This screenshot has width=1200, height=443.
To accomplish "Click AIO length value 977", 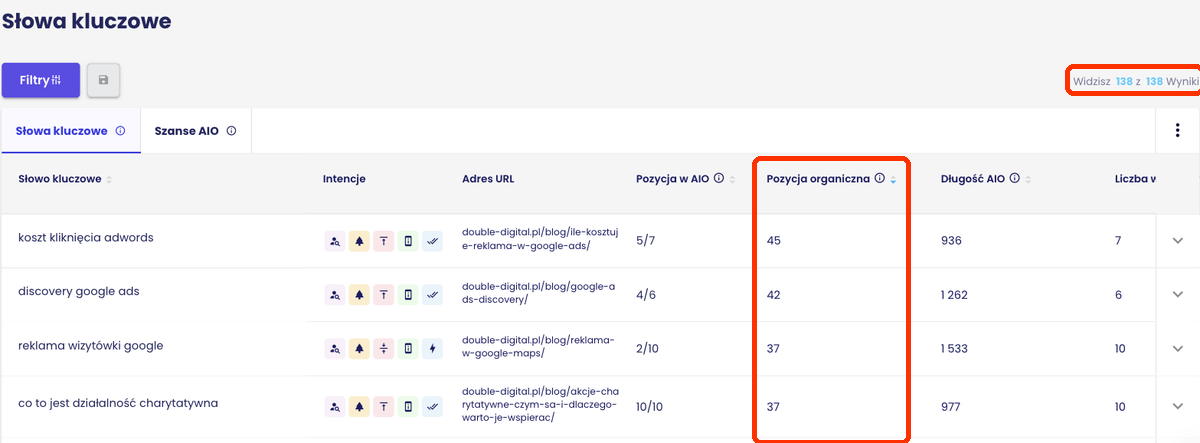I will click(x=951, y=407).
